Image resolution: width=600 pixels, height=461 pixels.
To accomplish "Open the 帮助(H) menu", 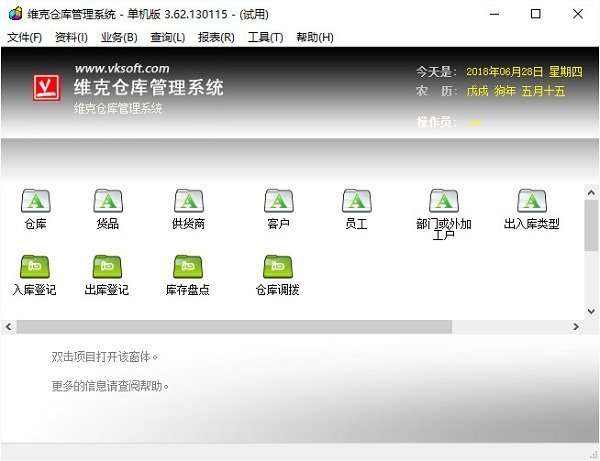I will pyautogui.click(x=315, y=37).
